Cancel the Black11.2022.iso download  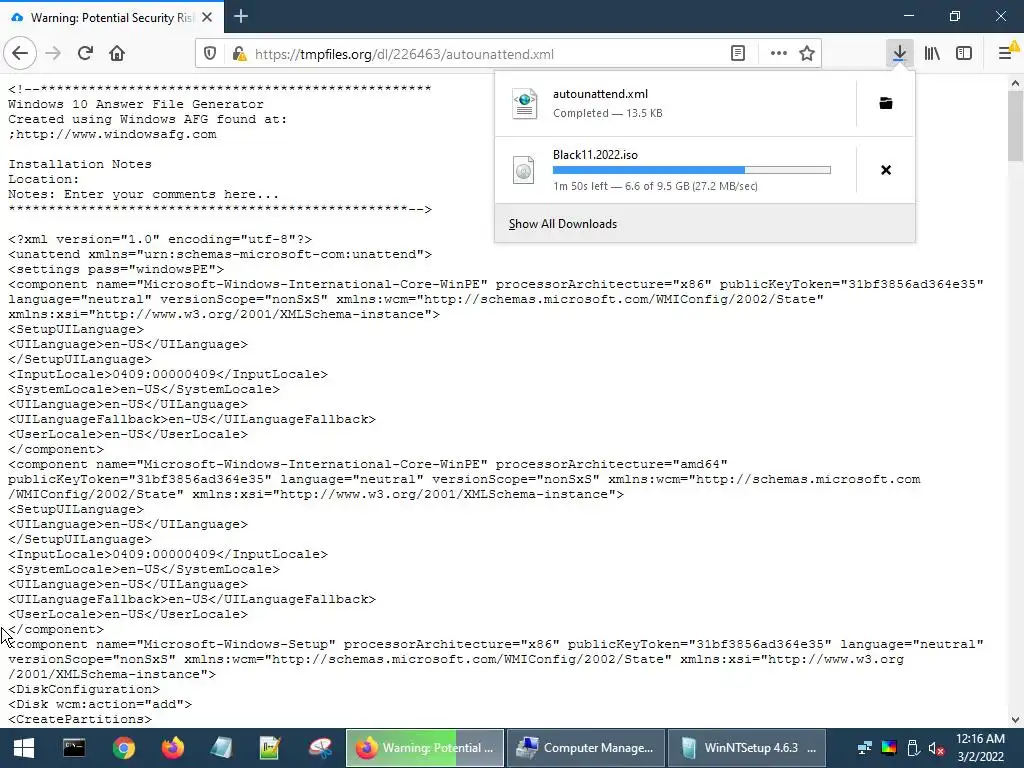[886, 170]
